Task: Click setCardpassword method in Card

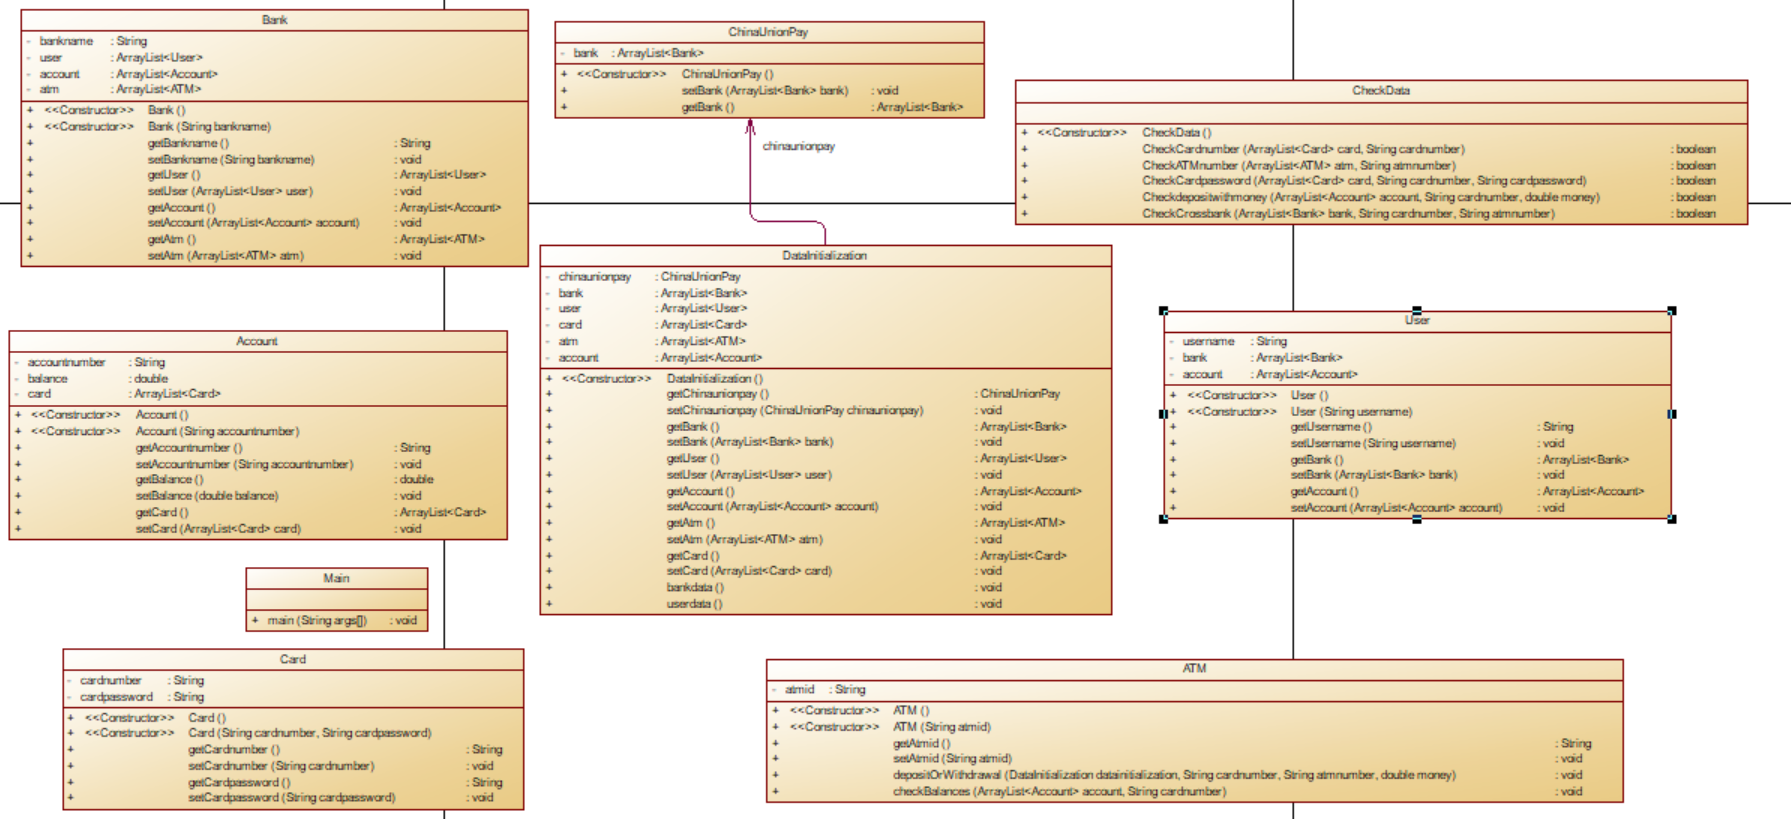Action: pyautogui.click(x=291, y=797)
